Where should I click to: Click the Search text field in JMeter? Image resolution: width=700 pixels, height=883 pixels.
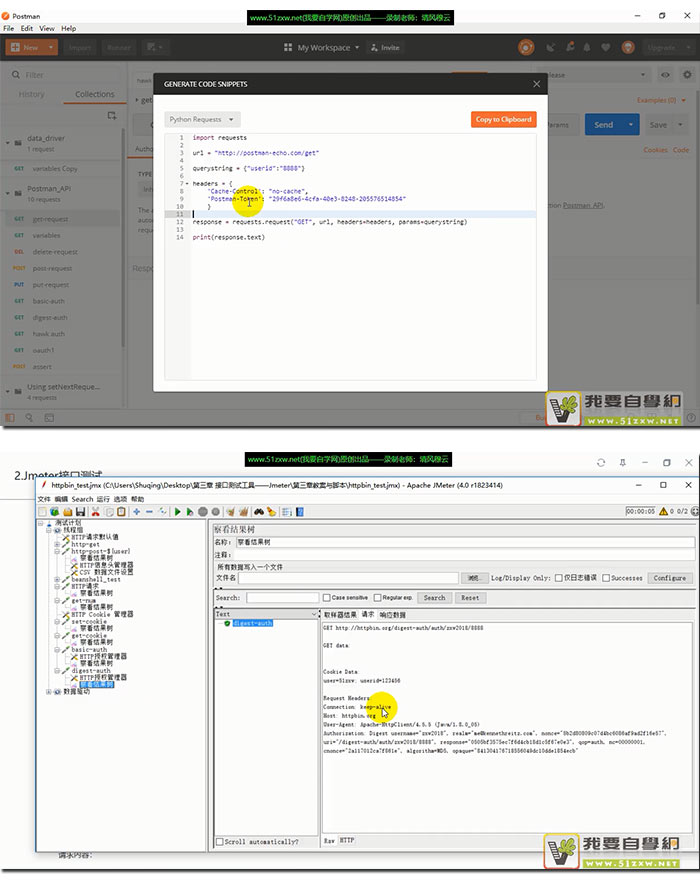click(282, 597)
